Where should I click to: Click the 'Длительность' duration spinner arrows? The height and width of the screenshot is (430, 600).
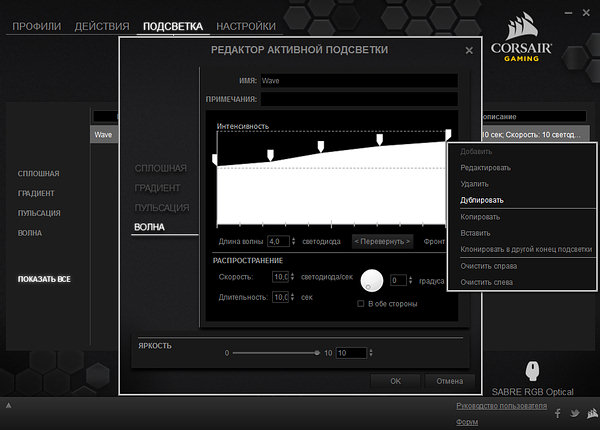tap(293, 298)
